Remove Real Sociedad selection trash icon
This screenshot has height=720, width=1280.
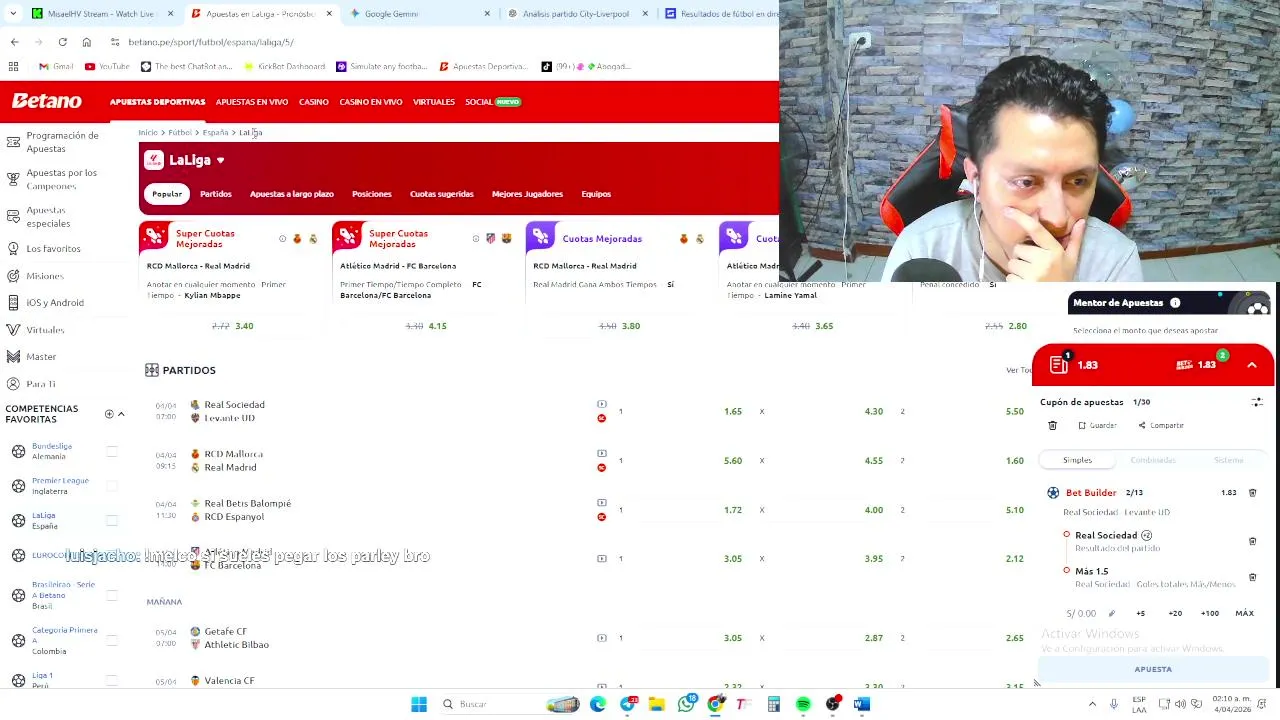(1252, 541)
